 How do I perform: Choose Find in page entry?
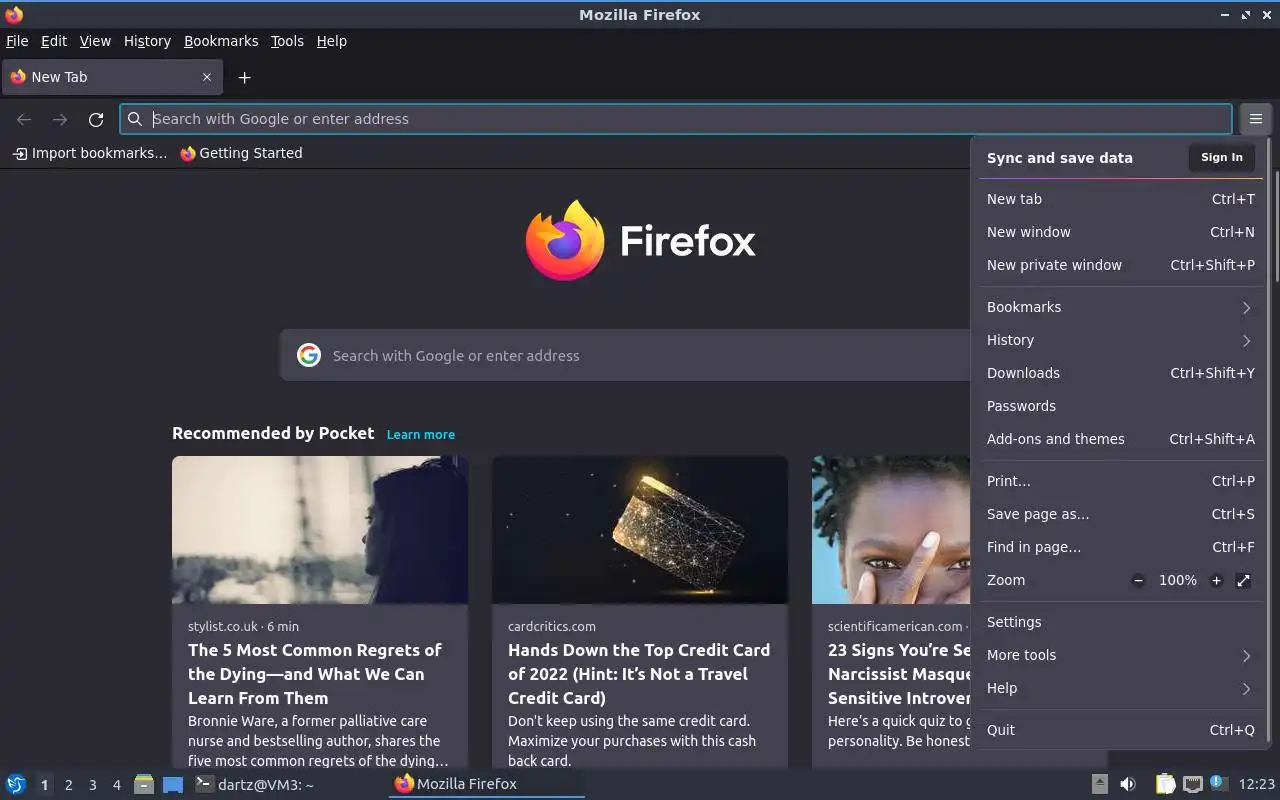click(1119, 547)
